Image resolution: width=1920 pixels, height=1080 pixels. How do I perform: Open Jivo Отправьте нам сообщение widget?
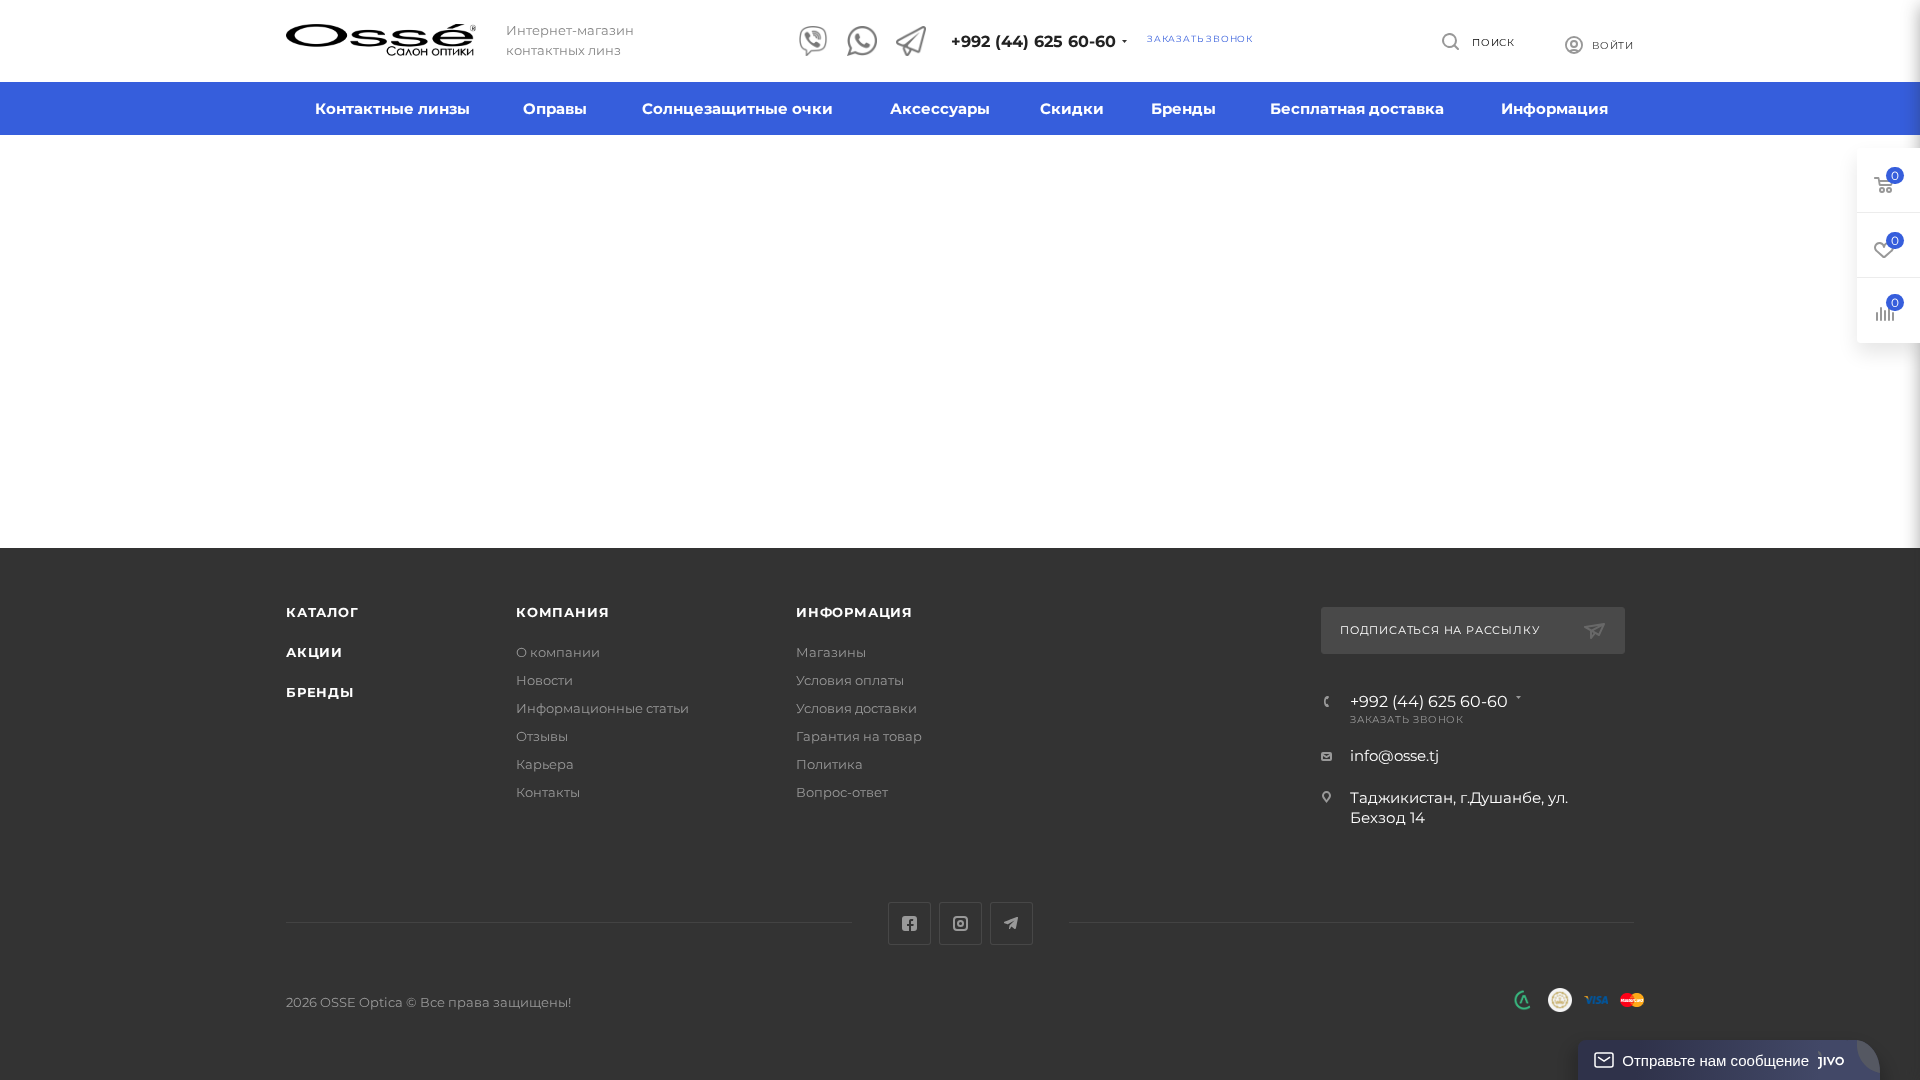click(1729, 1060)
